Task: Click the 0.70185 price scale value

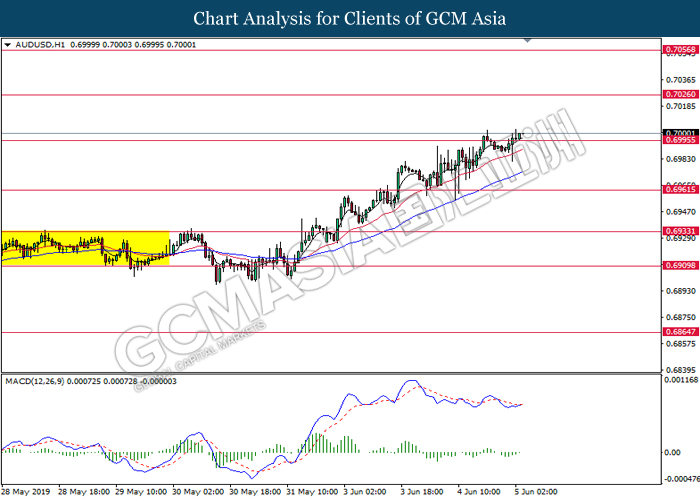Action: pyautogui.click(x=680, y=106)
